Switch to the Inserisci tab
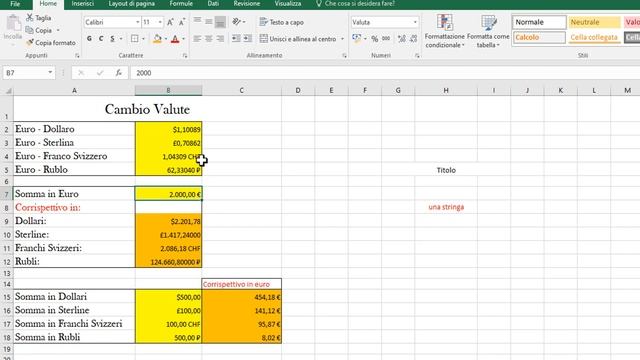The height and width of the screenshot is (360, 640). point(82,4)
